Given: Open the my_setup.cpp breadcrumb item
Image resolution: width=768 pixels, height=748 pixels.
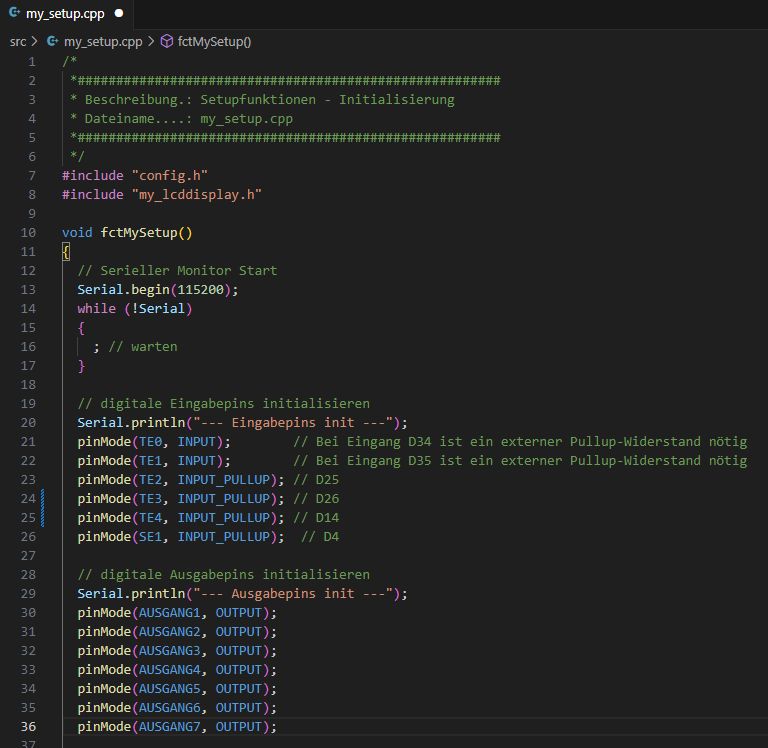Looking at the screenshot, I should 102,41.
